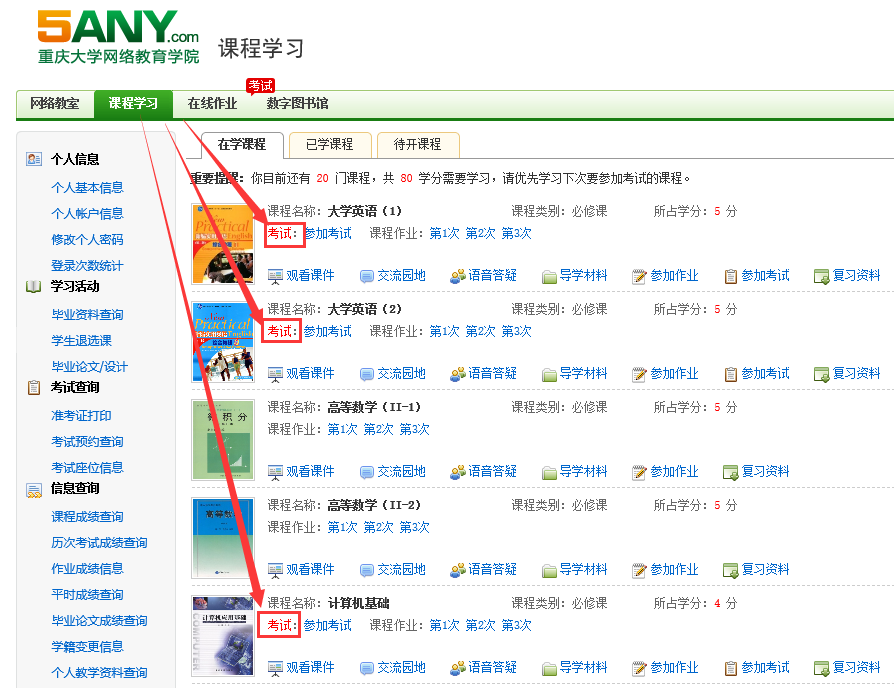This screenshot has width=894, height=688.
Task: Click 参加作业 icon for 计算机基础
Action: point(640,668)
